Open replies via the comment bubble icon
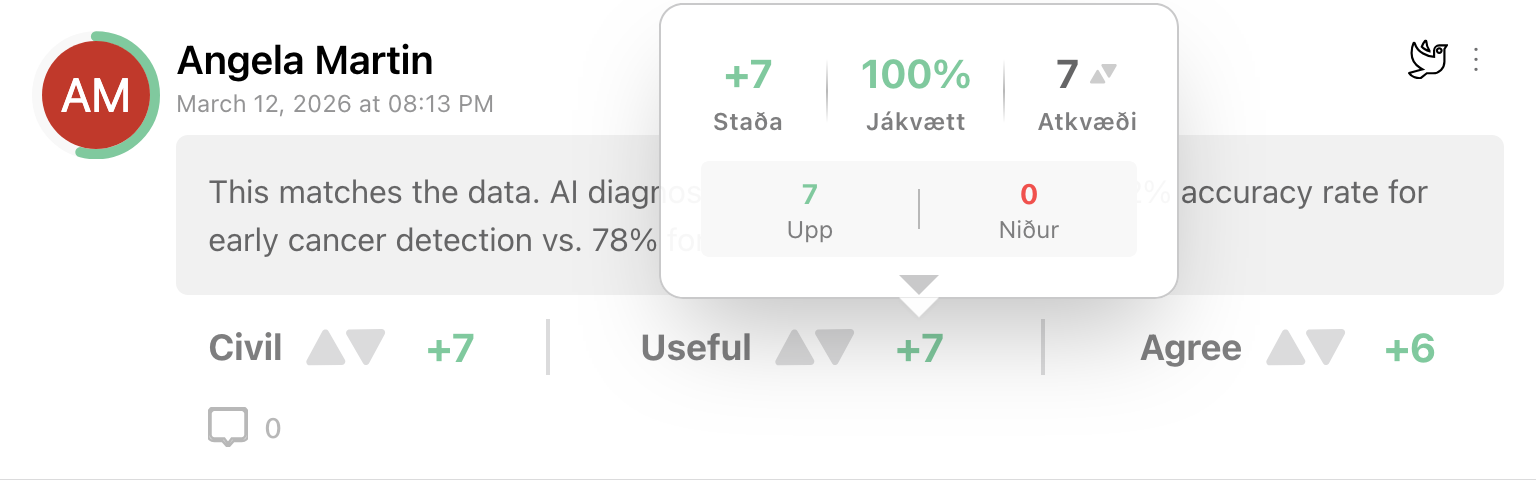 [x=227, y=427]
